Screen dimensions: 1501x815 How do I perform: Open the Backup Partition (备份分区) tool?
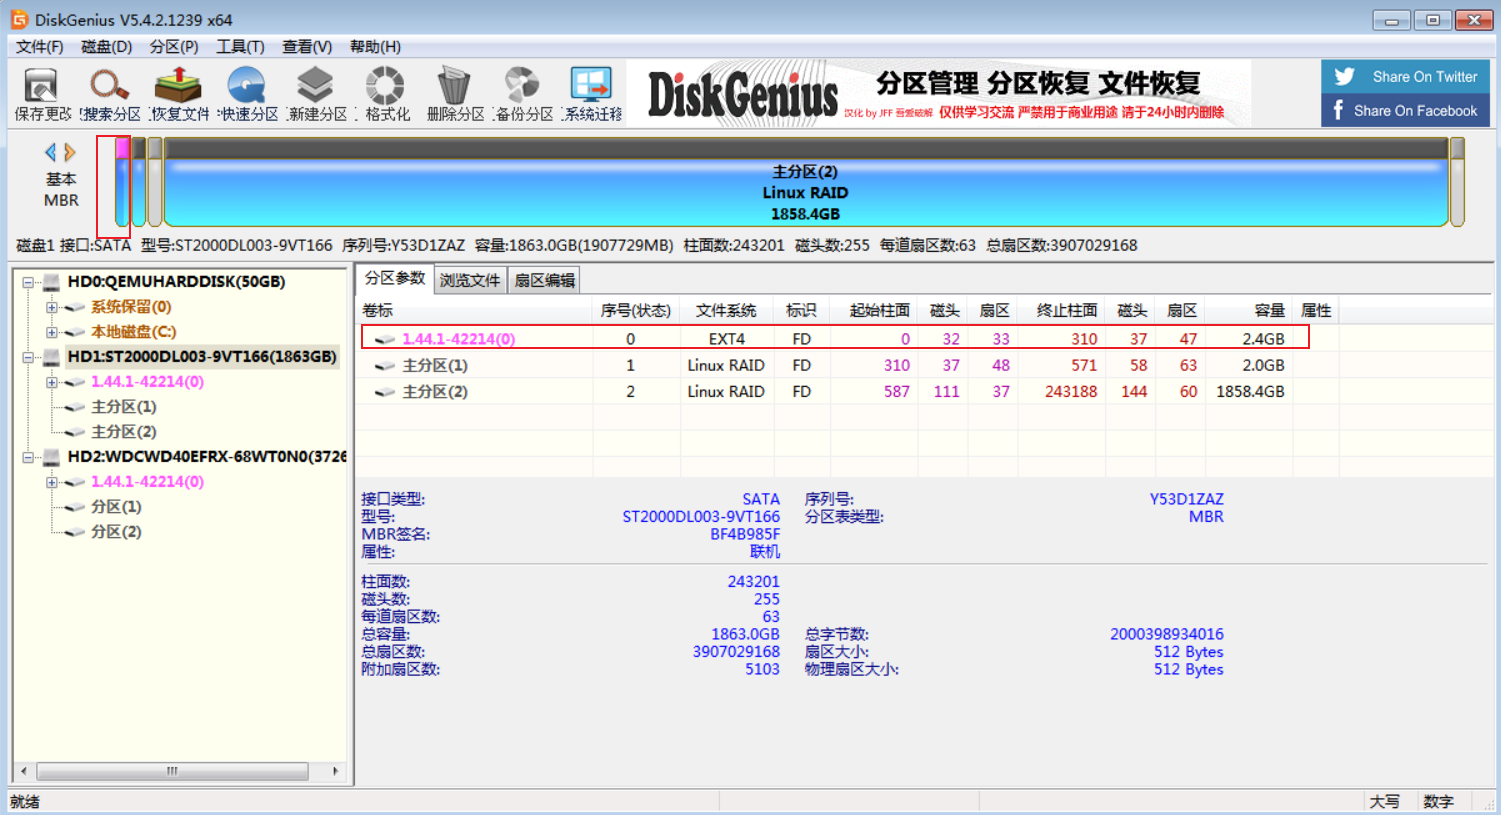coord(522,94)
